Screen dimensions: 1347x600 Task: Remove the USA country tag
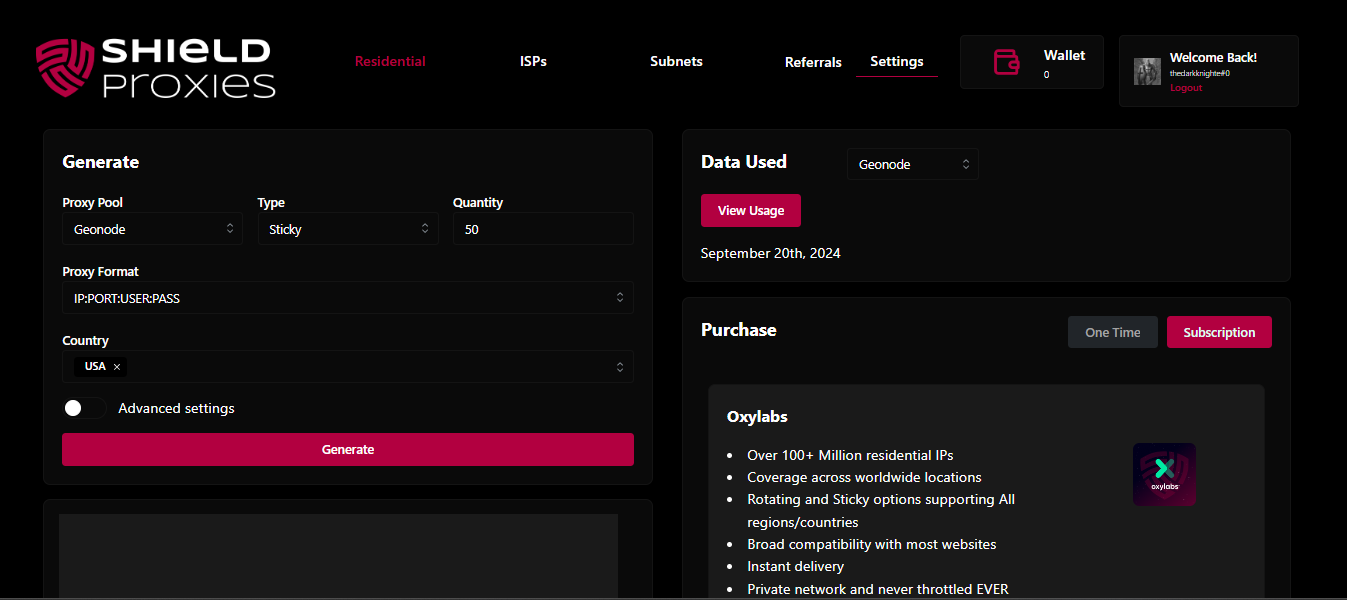coord(117,367)
